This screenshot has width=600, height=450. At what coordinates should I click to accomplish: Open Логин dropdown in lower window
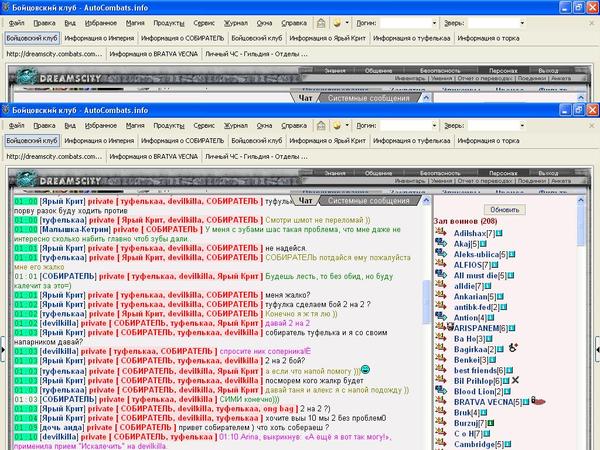(x=434, y=126)
